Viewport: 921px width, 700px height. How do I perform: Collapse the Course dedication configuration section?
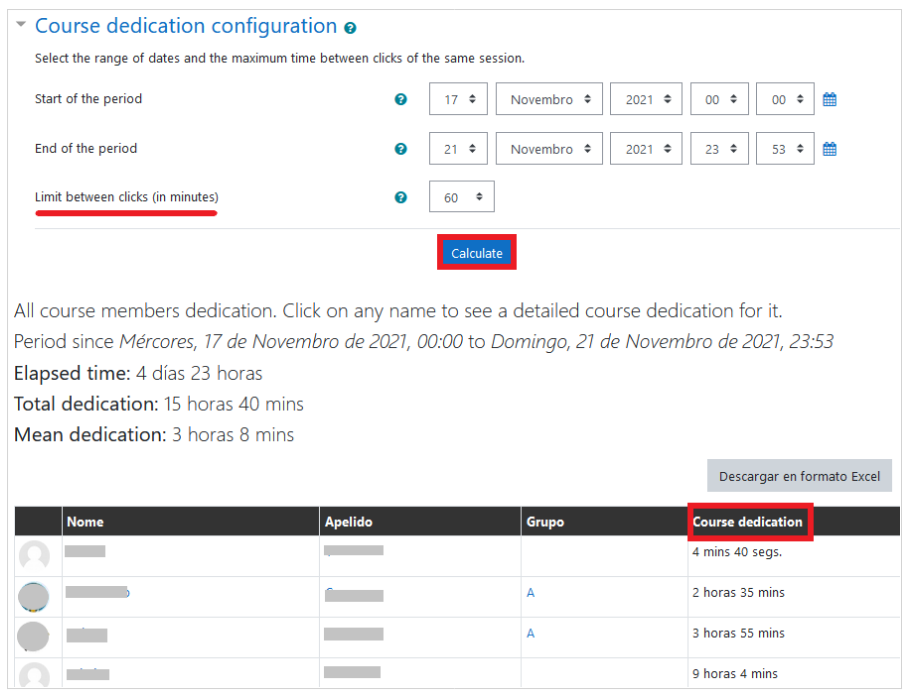(x=21, y=25)
